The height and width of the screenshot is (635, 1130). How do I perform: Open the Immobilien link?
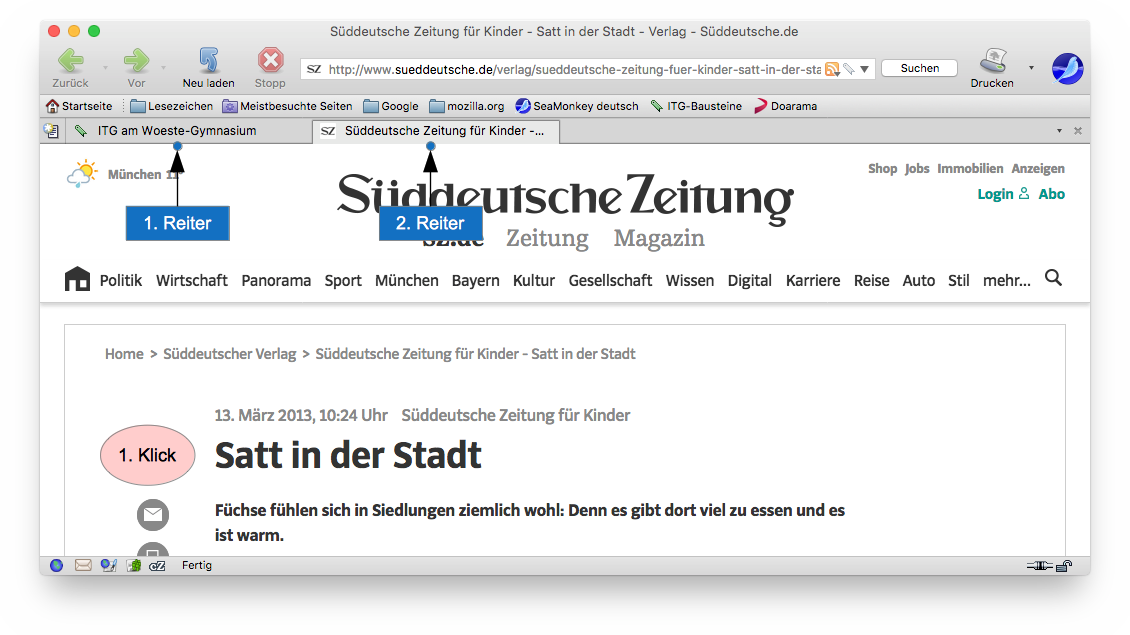(x=970, y=169)
